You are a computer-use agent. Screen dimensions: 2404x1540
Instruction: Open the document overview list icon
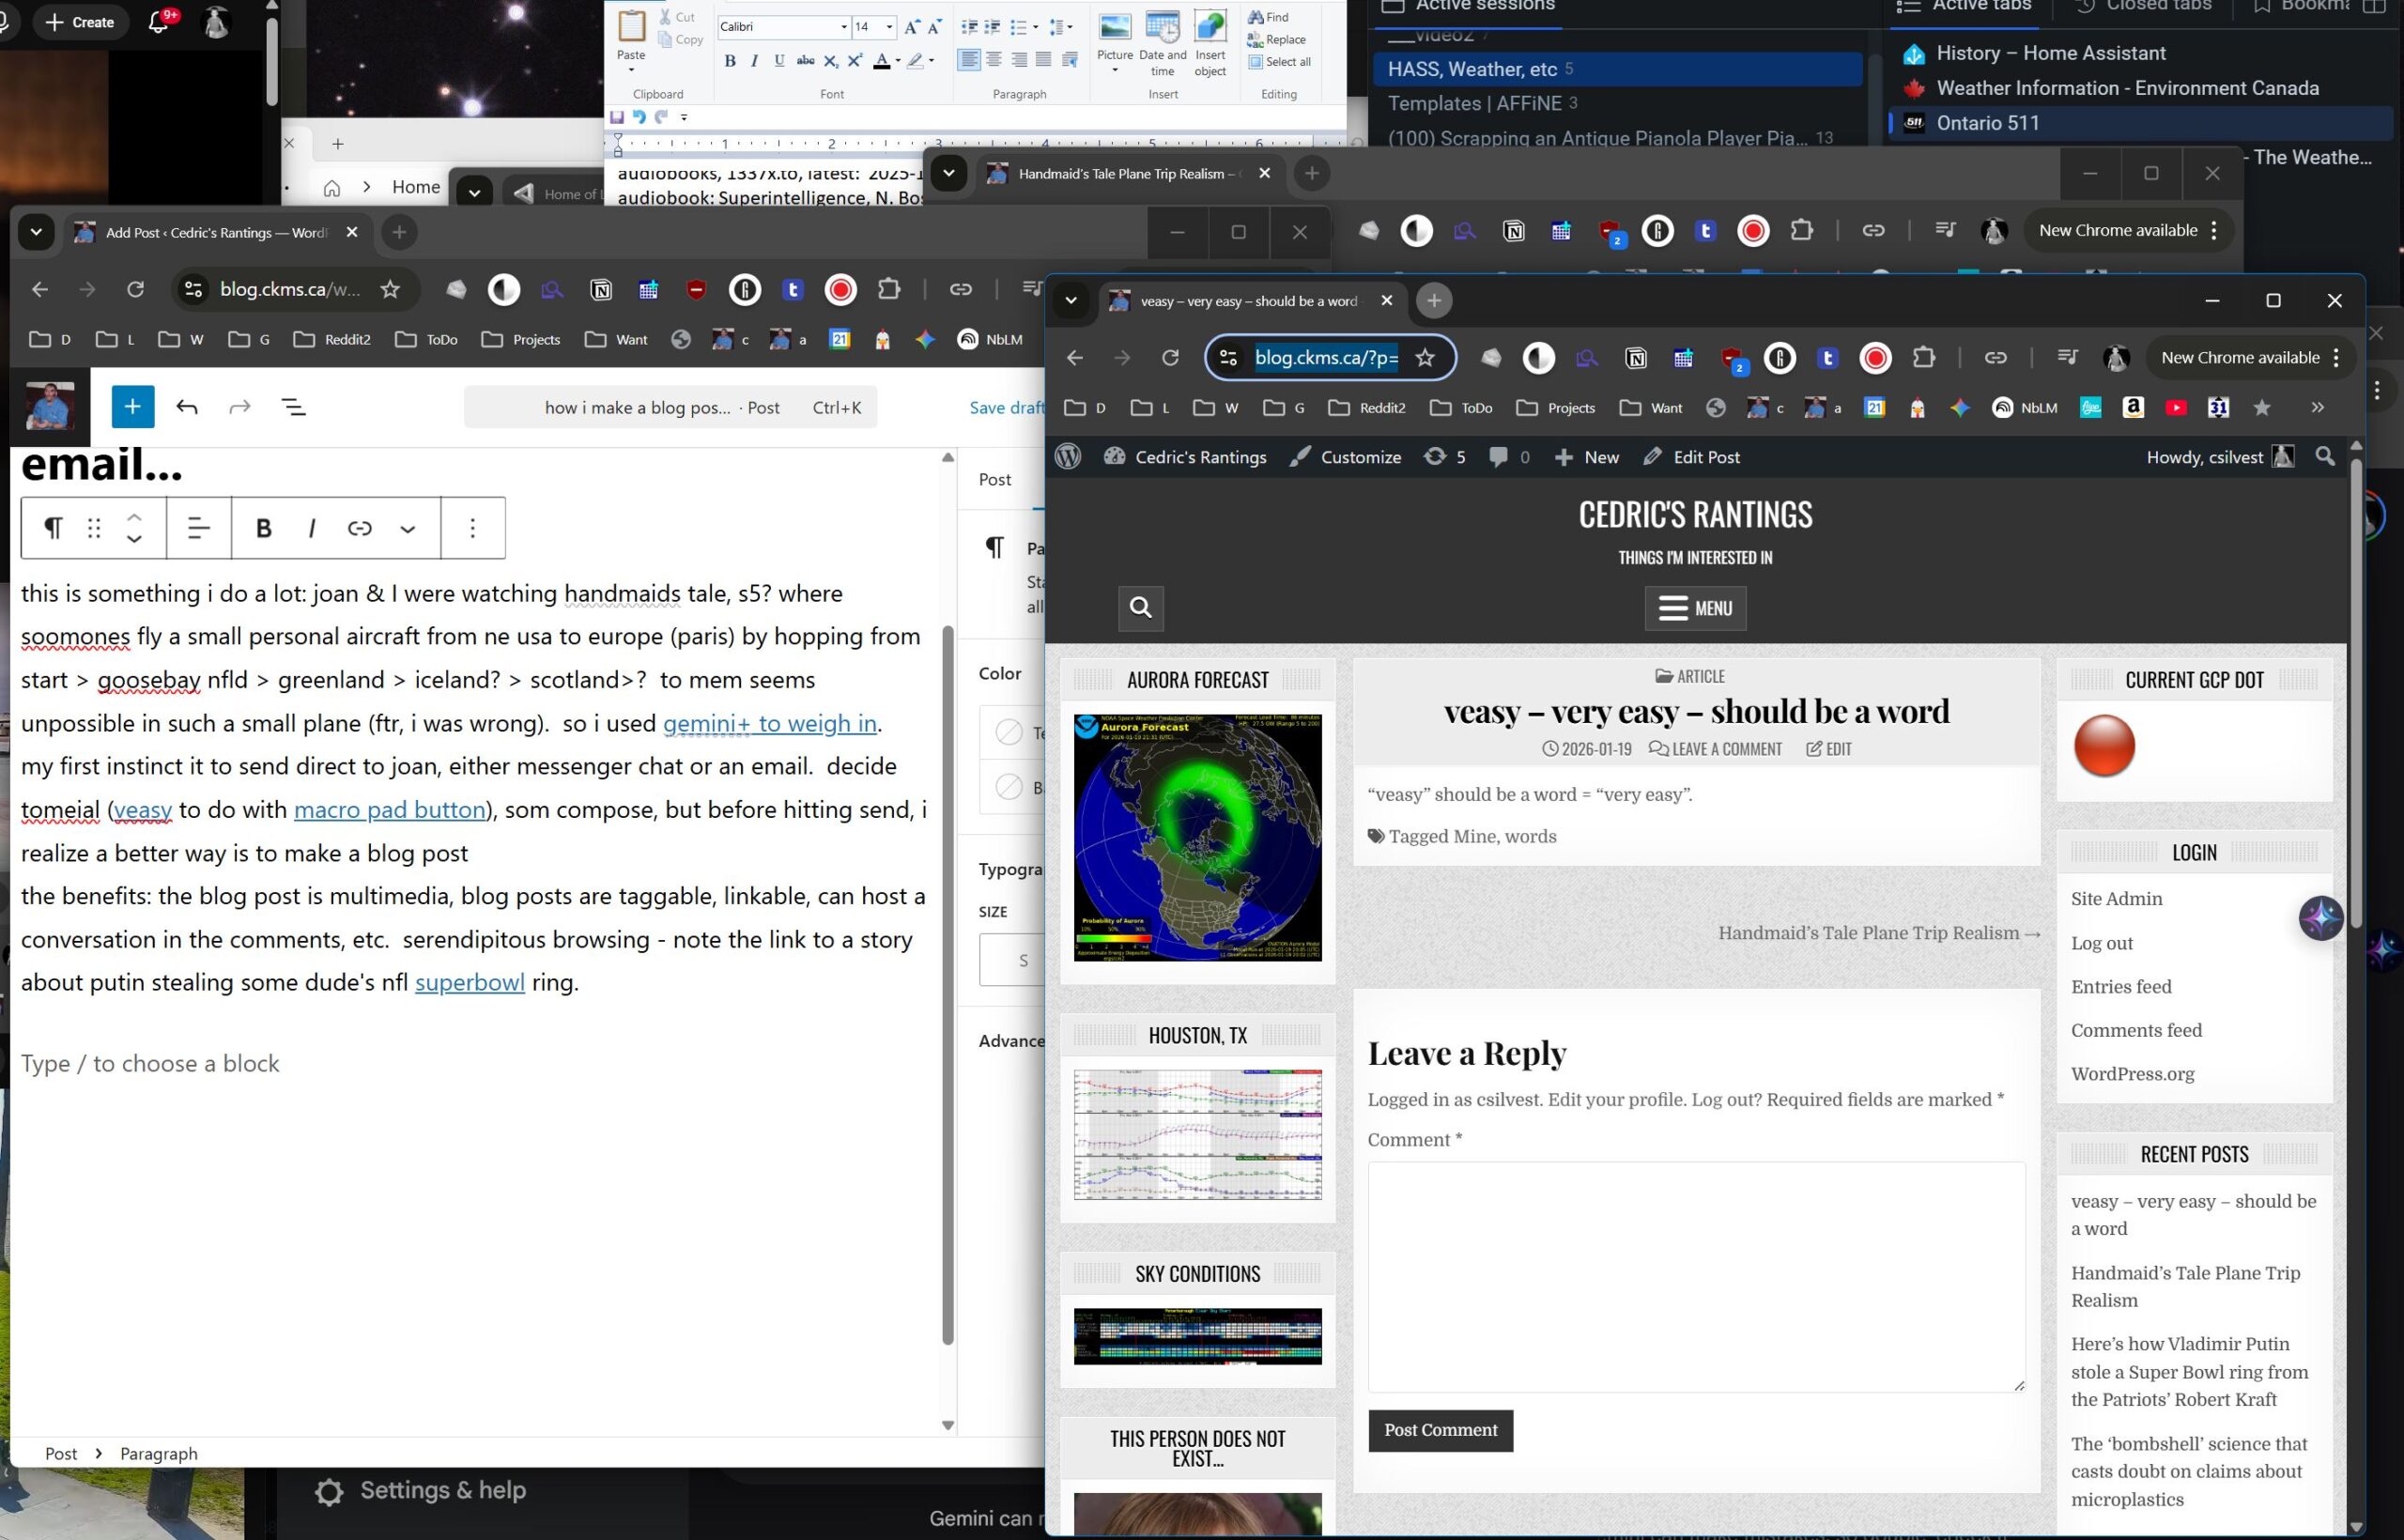(x=293, y=407)
